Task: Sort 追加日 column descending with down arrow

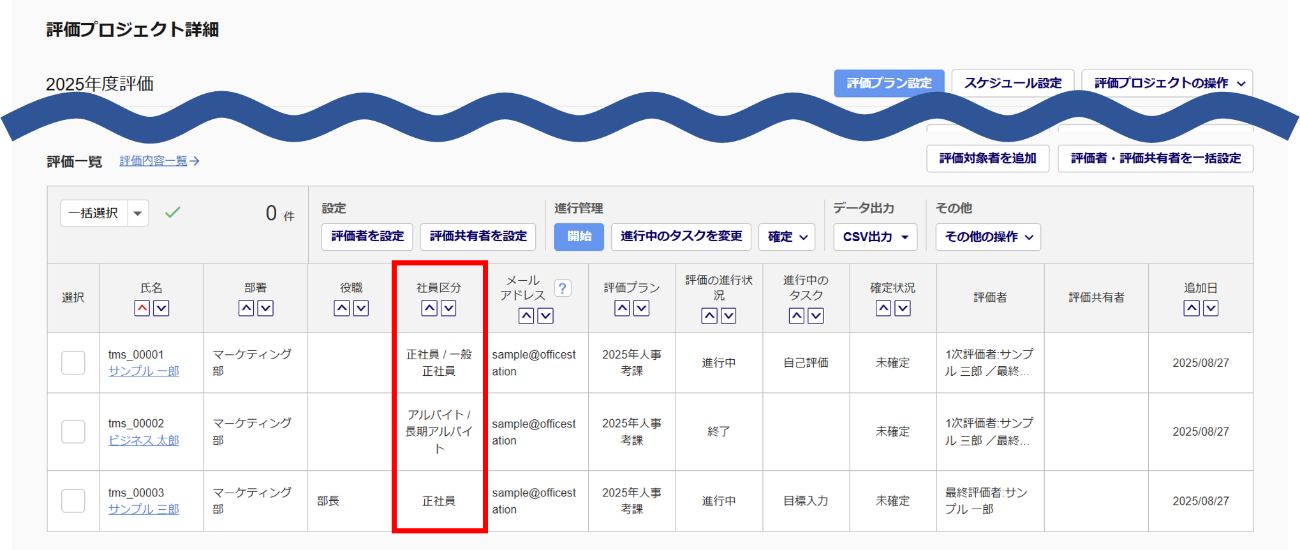Action: point(1211,308)
